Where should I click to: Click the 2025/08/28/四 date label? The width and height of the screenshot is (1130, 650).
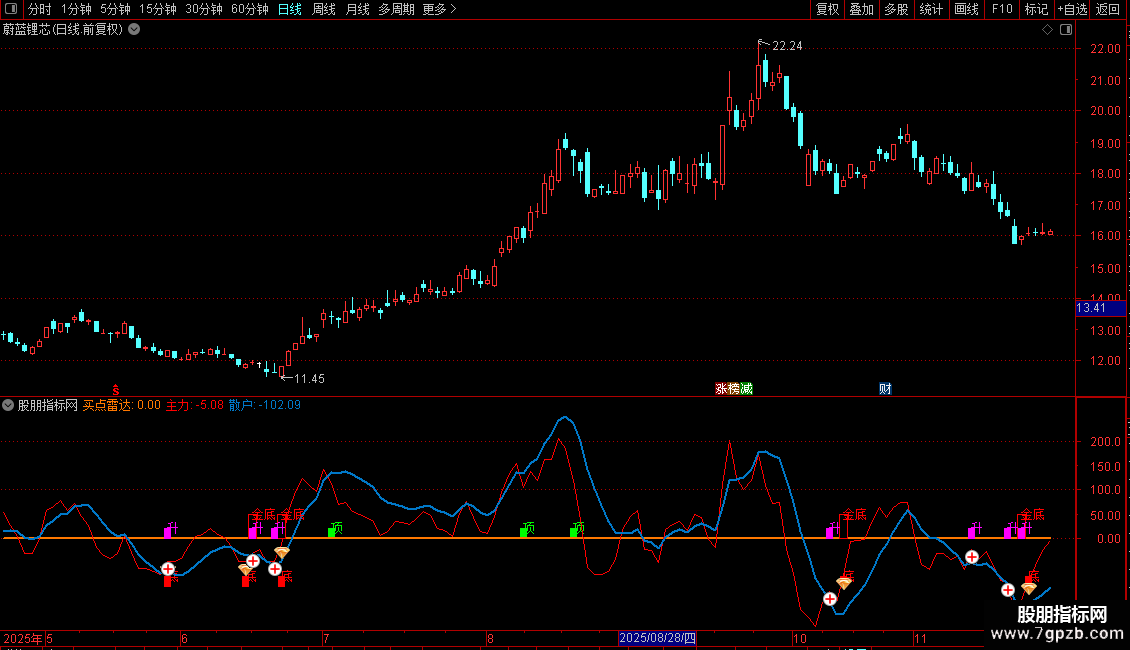coord(657,638)
